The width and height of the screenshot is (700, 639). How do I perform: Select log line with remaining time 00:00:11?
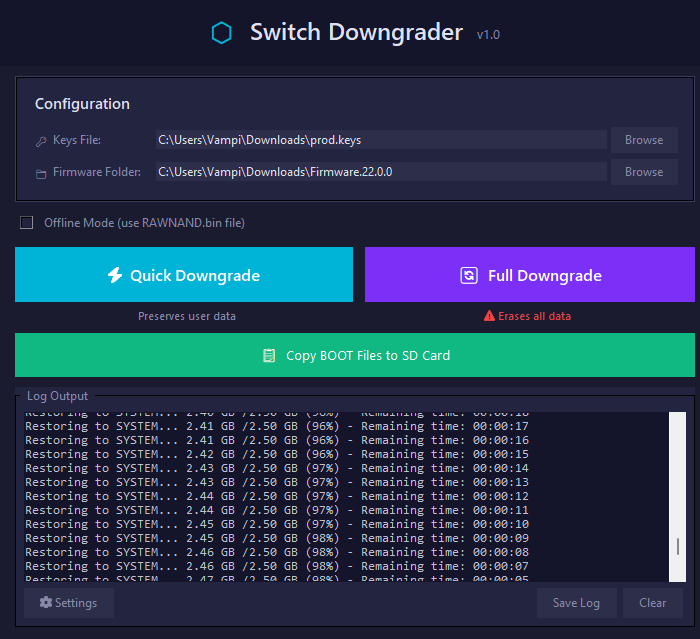(277, 510)
